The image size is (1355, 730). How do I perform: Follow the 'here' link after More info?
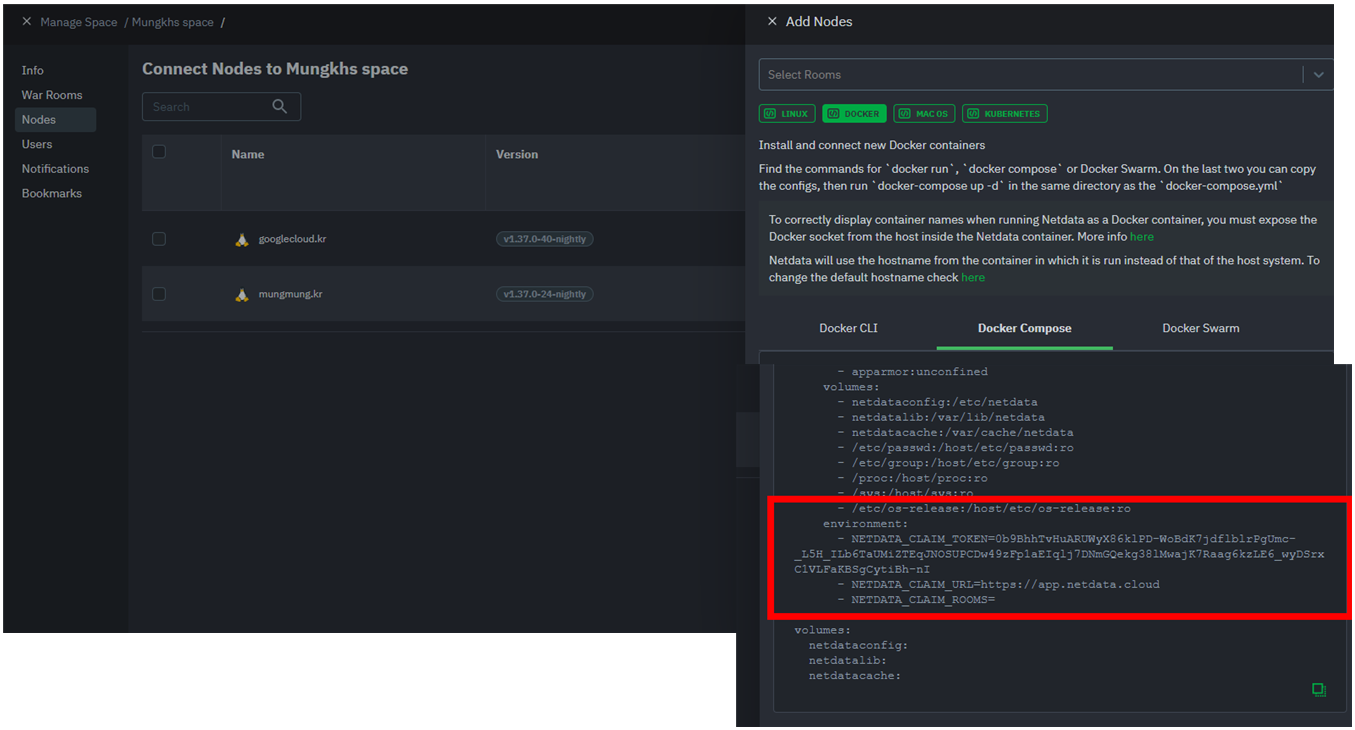pos(1141,237)
